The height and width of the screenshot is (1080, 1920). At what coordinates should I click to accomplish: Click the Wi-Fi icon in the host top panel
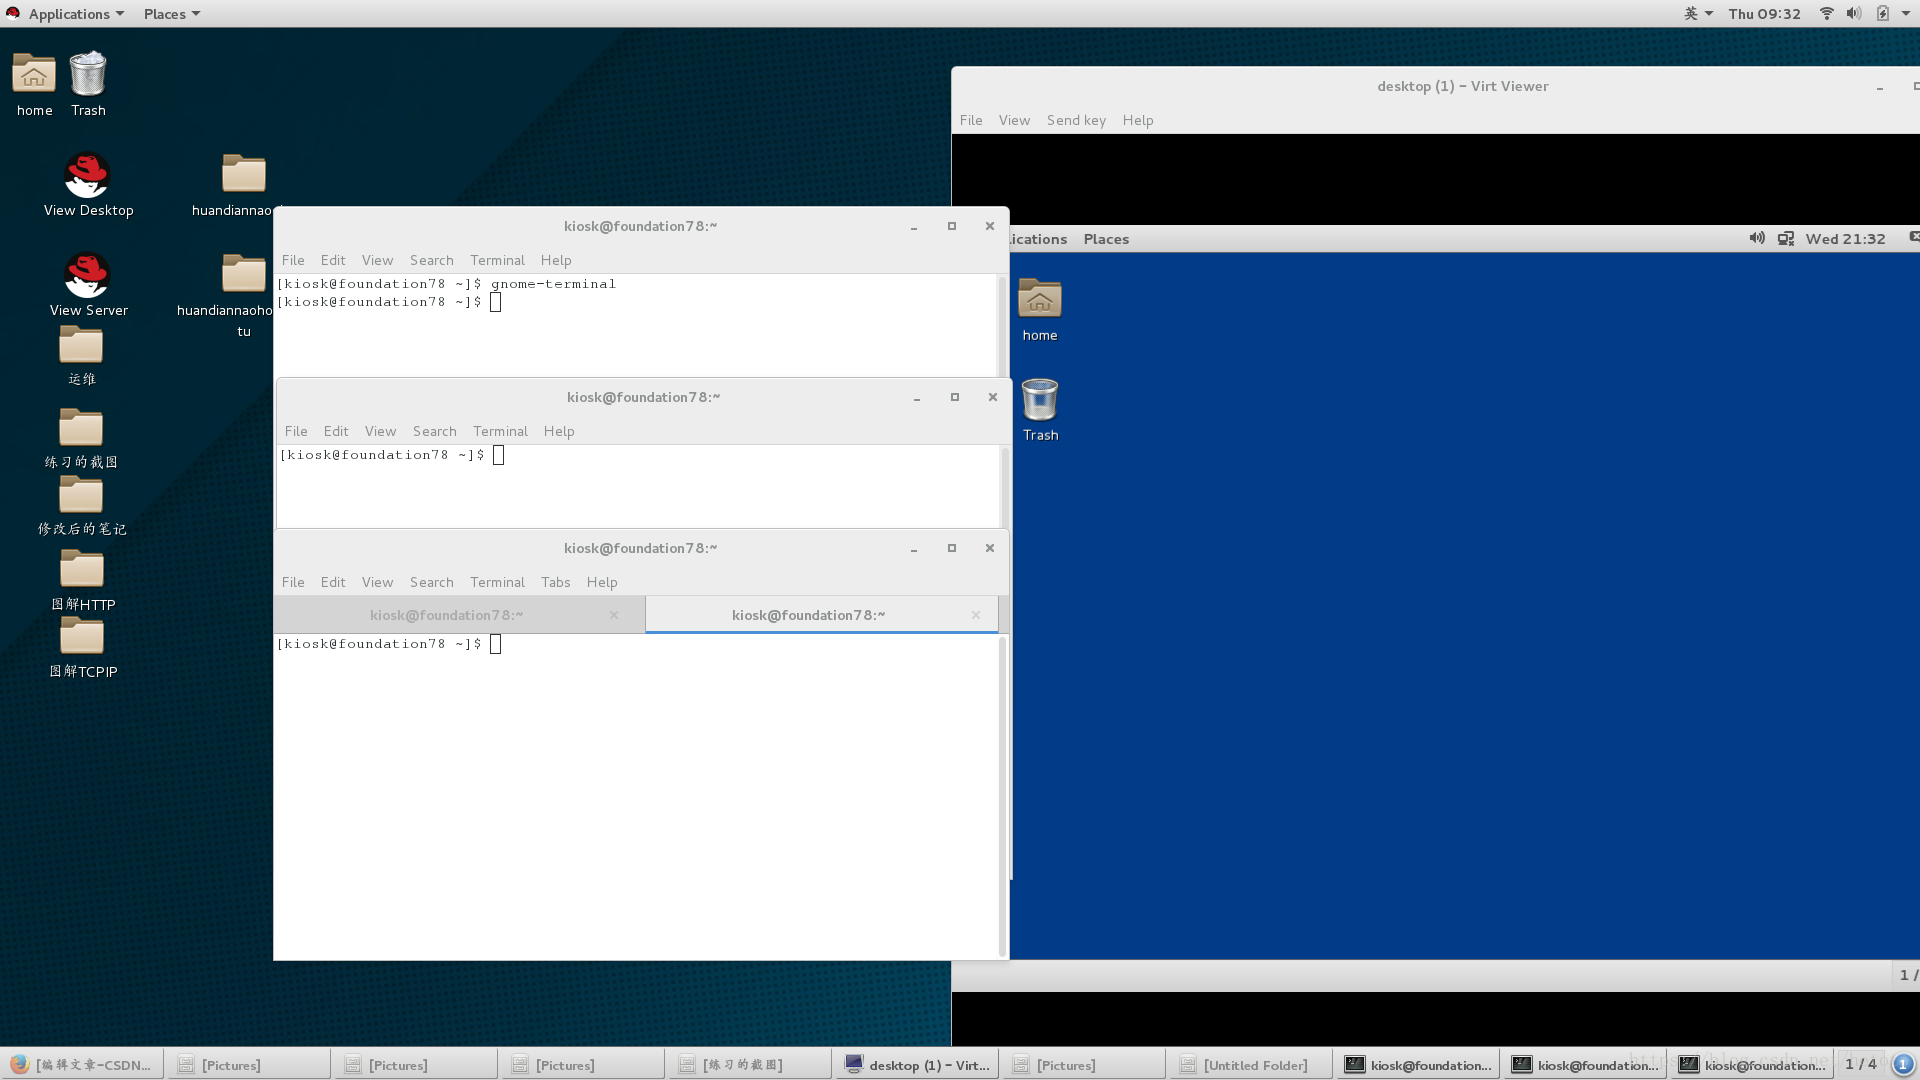(1827, 14)
